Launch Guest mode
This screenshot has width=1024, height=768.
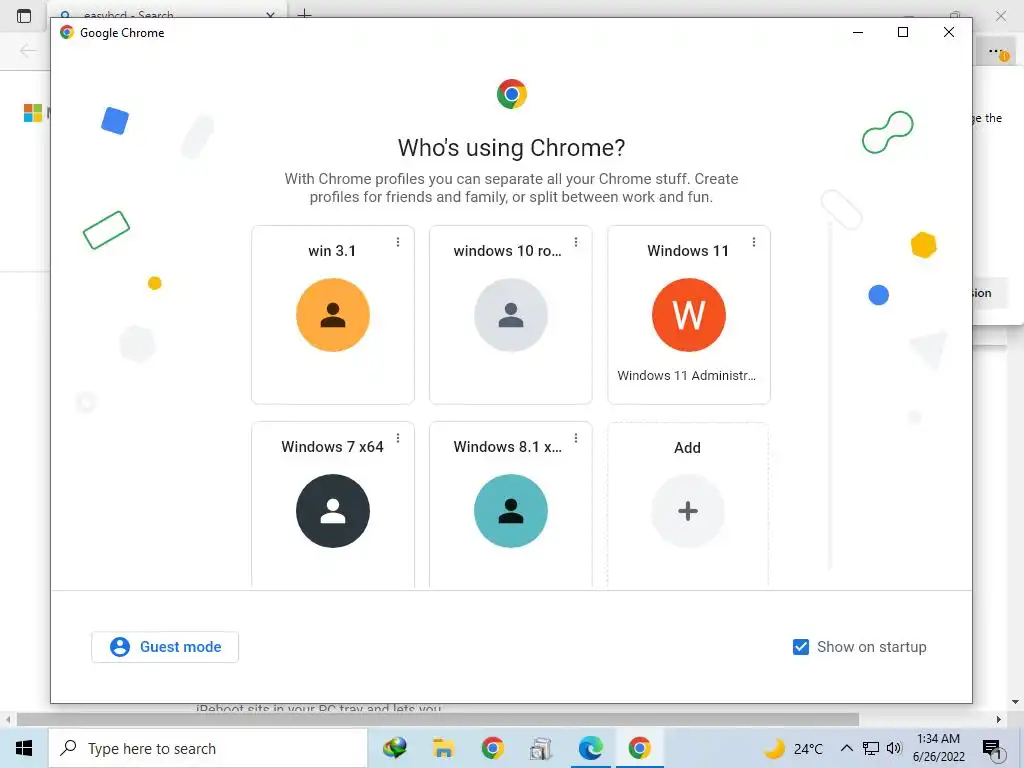[x=165, y=647]
